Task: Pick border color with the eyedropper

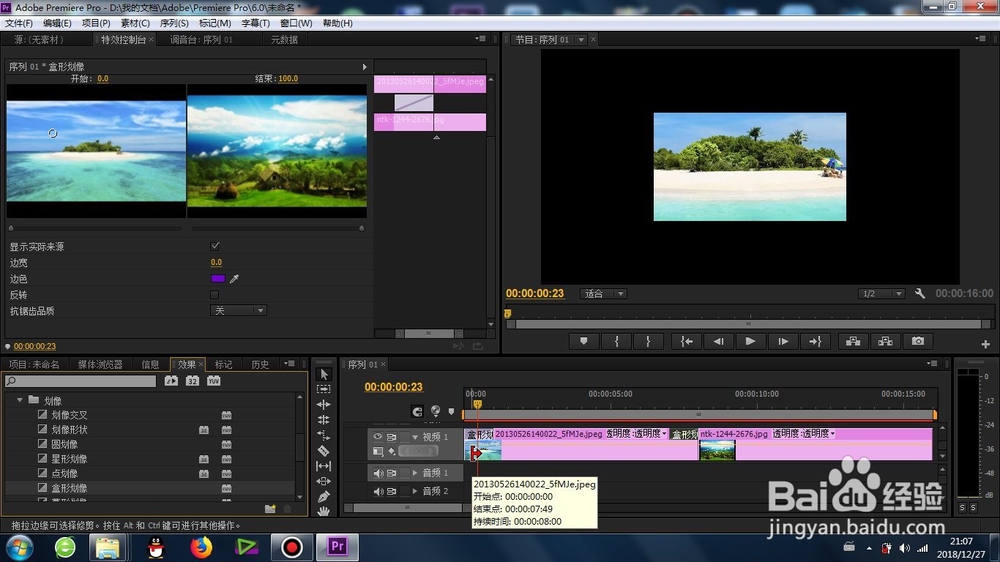Action: (x=234, y=279)
